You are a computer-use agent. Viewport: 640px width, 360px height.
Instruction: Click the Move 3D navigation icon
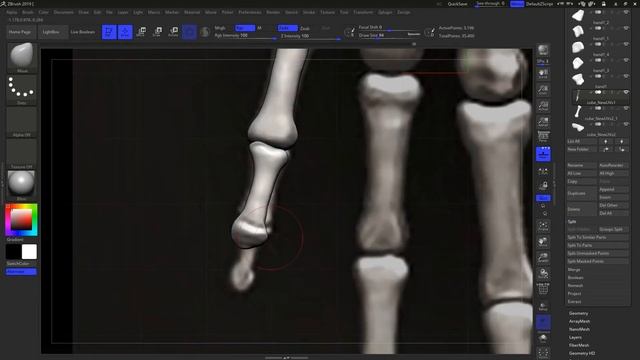pyautogui.click(x=543, y=242)
